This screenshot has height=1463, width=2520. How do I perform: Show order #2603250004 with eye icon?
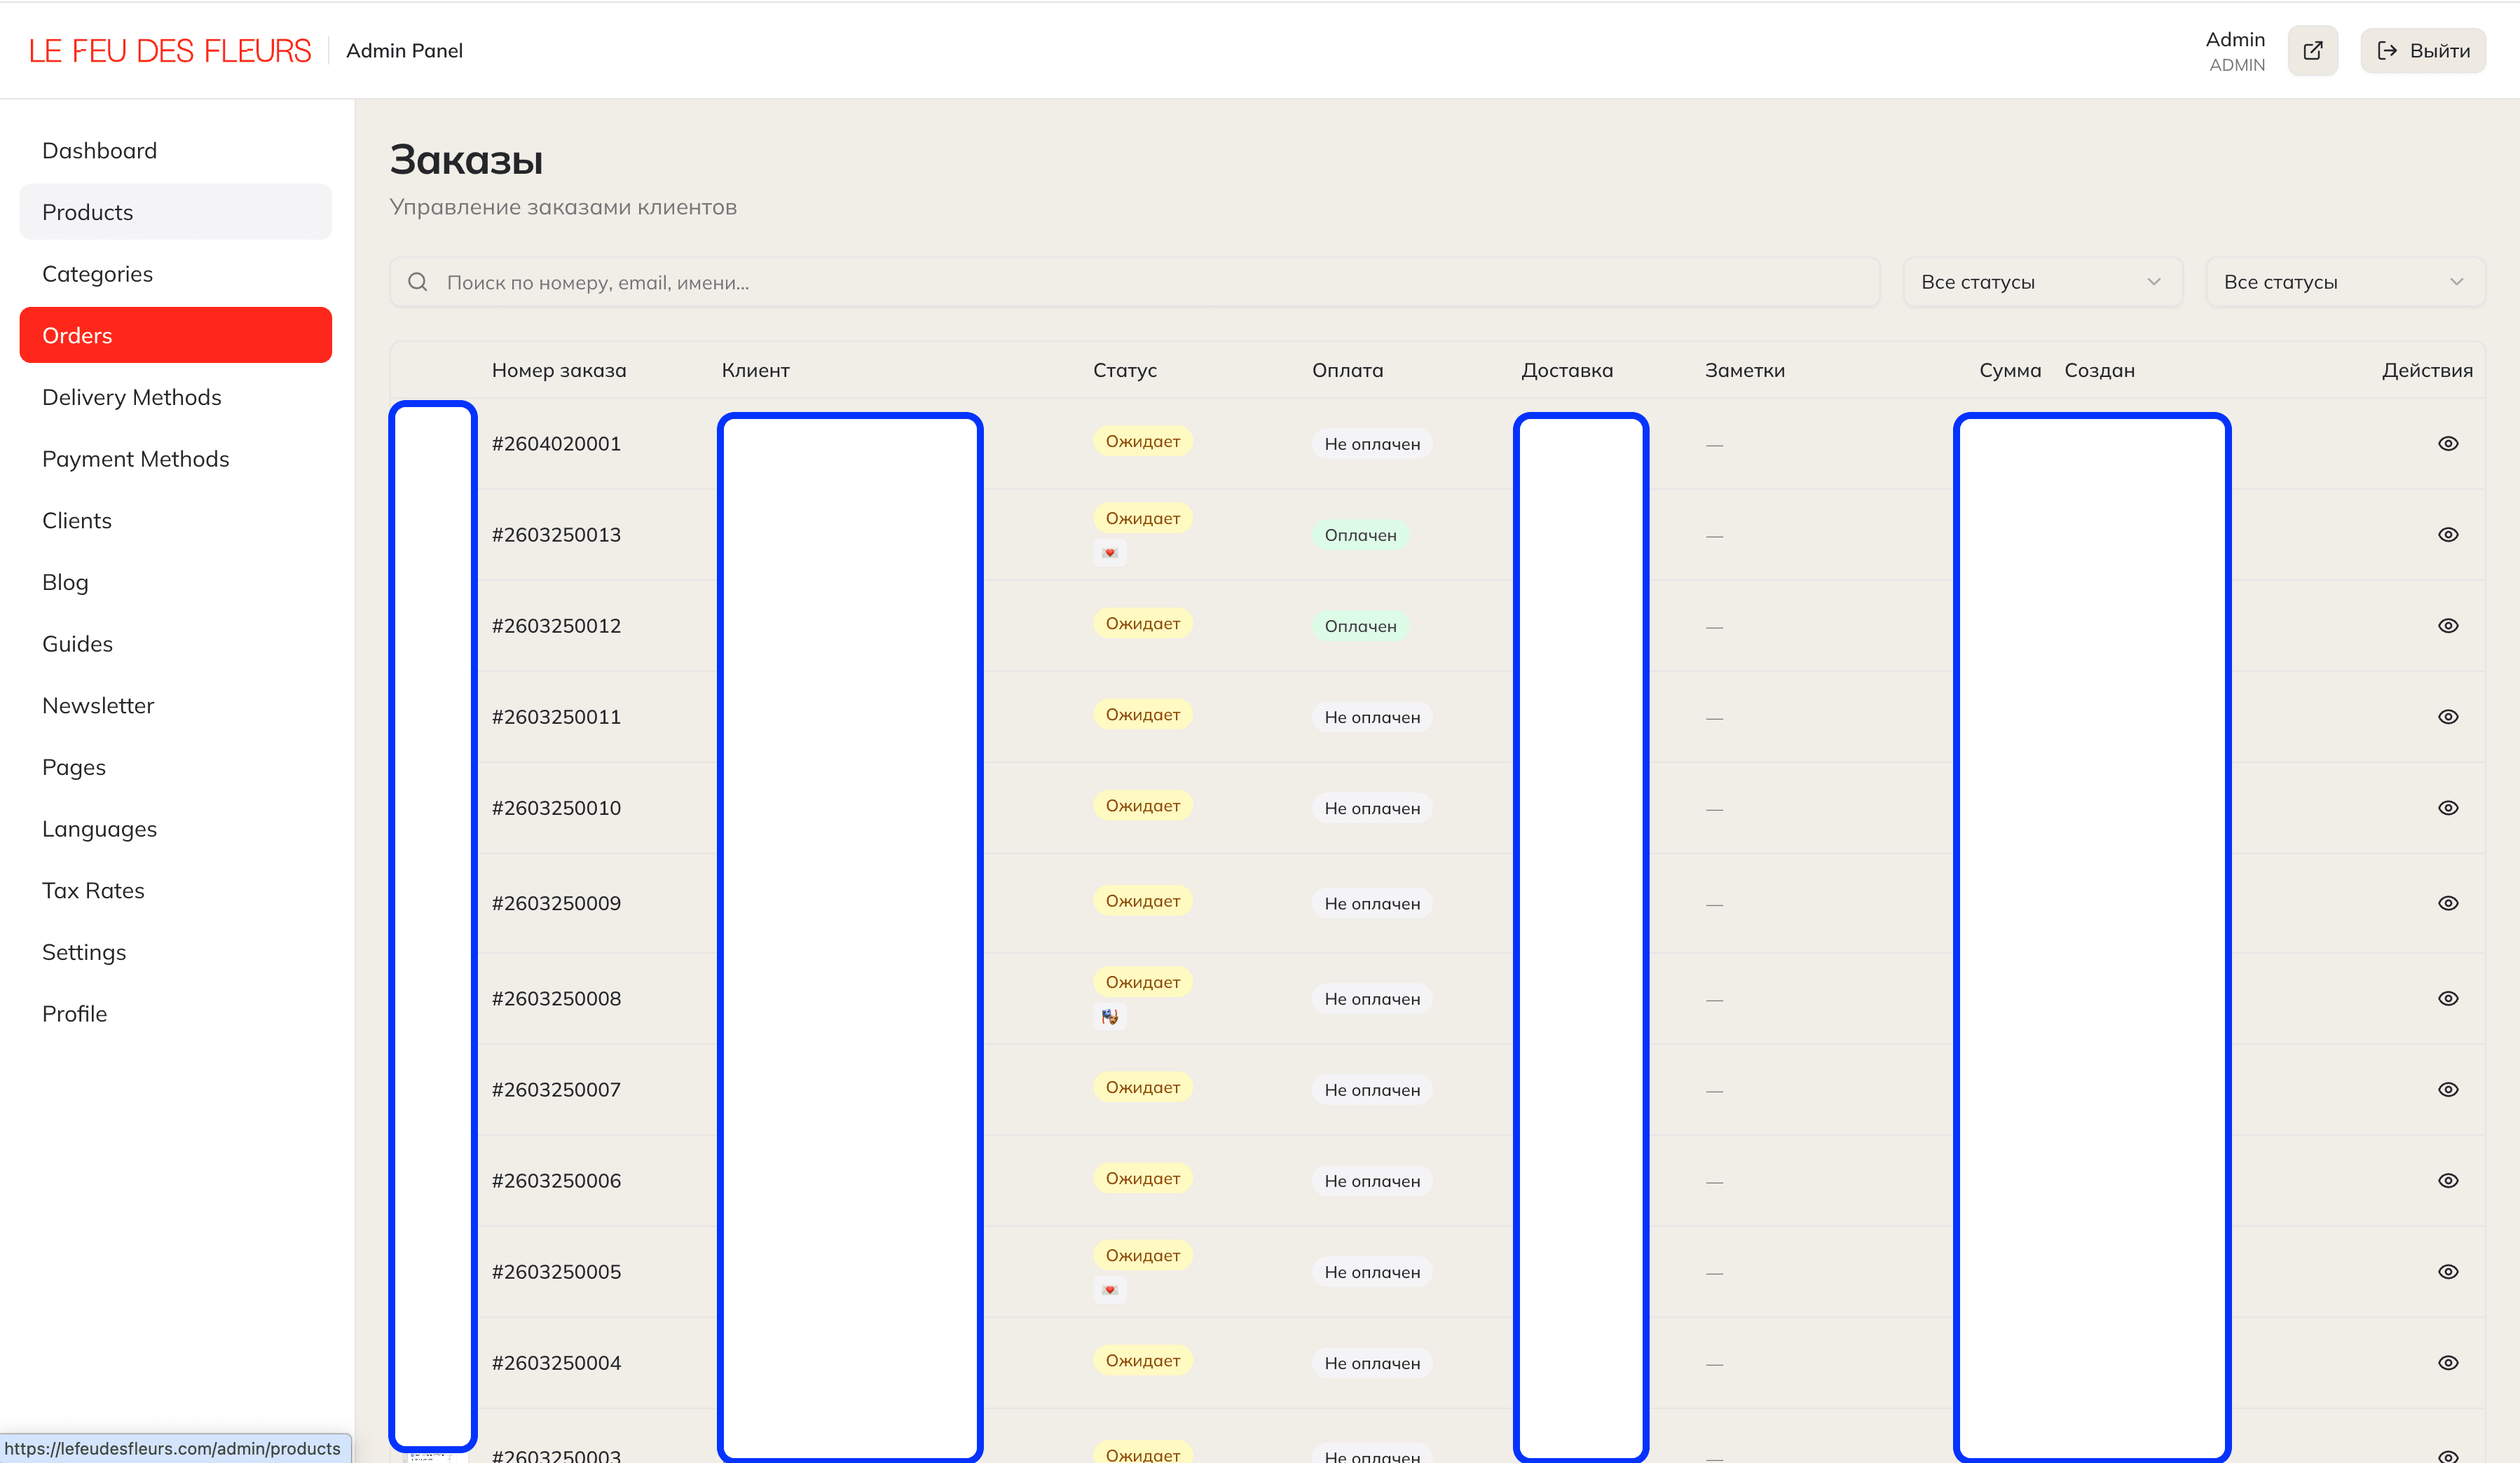pos(2447,1363)
